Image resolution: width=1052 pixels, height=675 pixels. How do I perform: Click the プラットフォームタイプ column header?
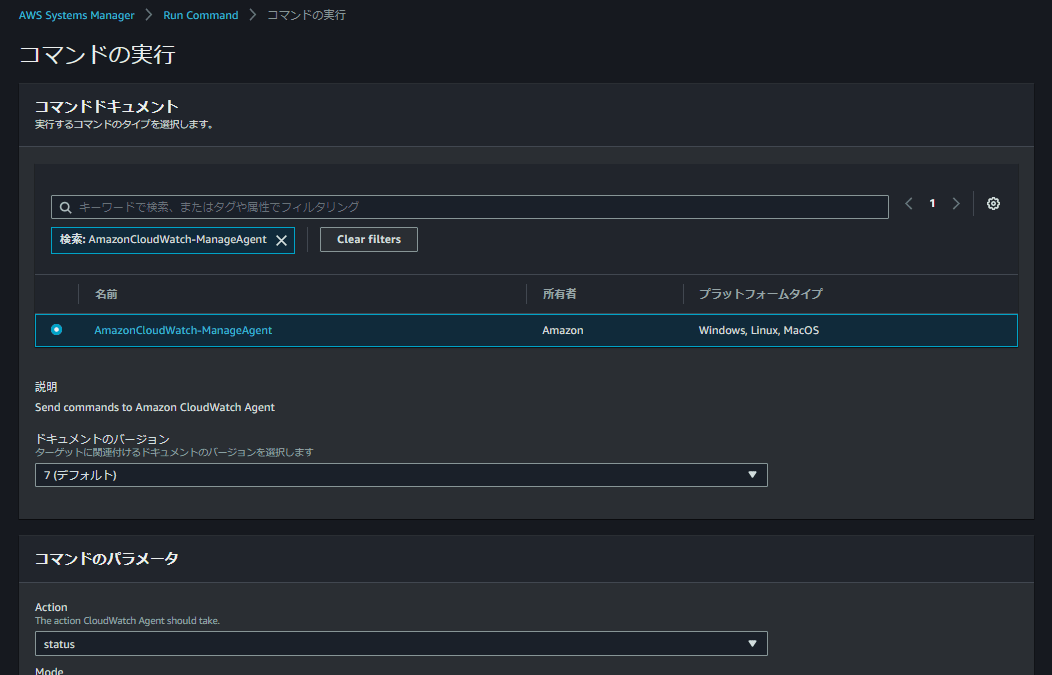(760, 294)
